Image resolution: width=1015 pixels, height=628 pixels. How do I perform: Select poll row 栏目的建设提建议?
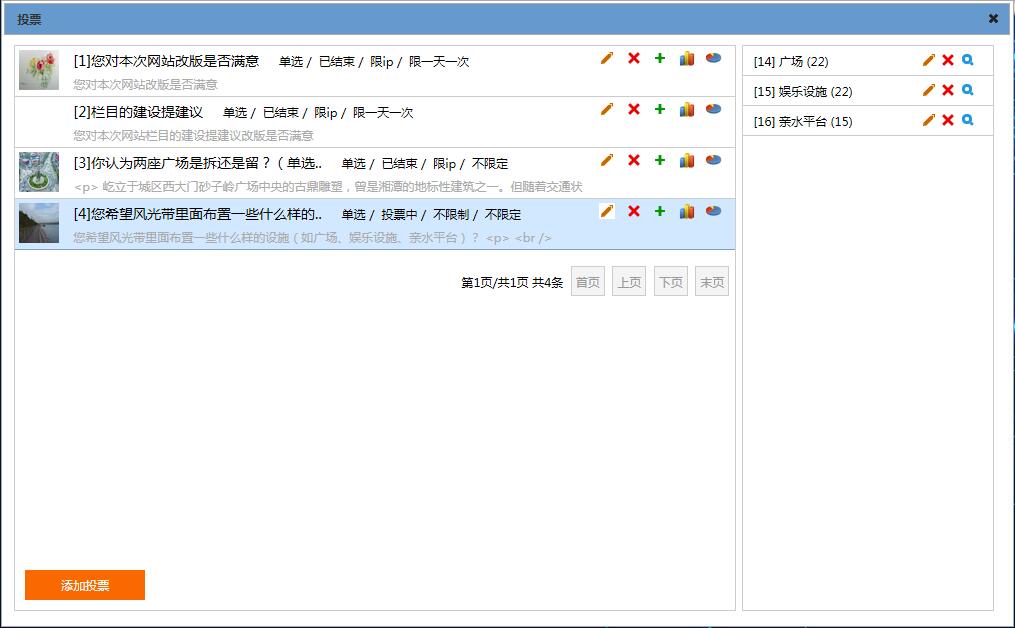[x=139, y=112]
